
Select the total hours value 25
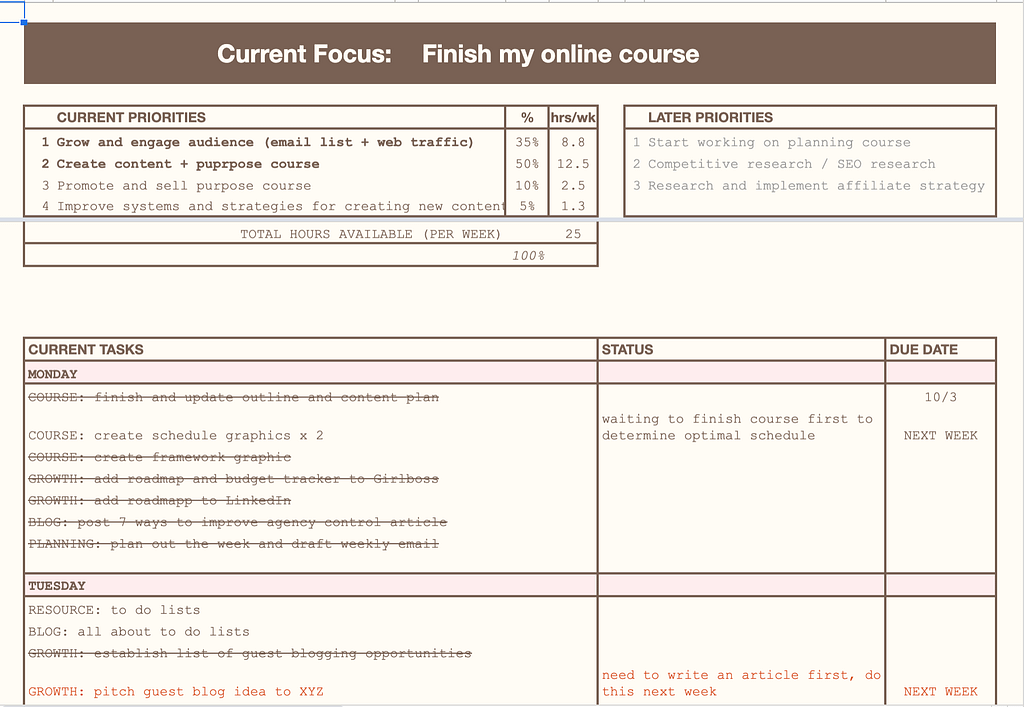(x=573, y=234)
